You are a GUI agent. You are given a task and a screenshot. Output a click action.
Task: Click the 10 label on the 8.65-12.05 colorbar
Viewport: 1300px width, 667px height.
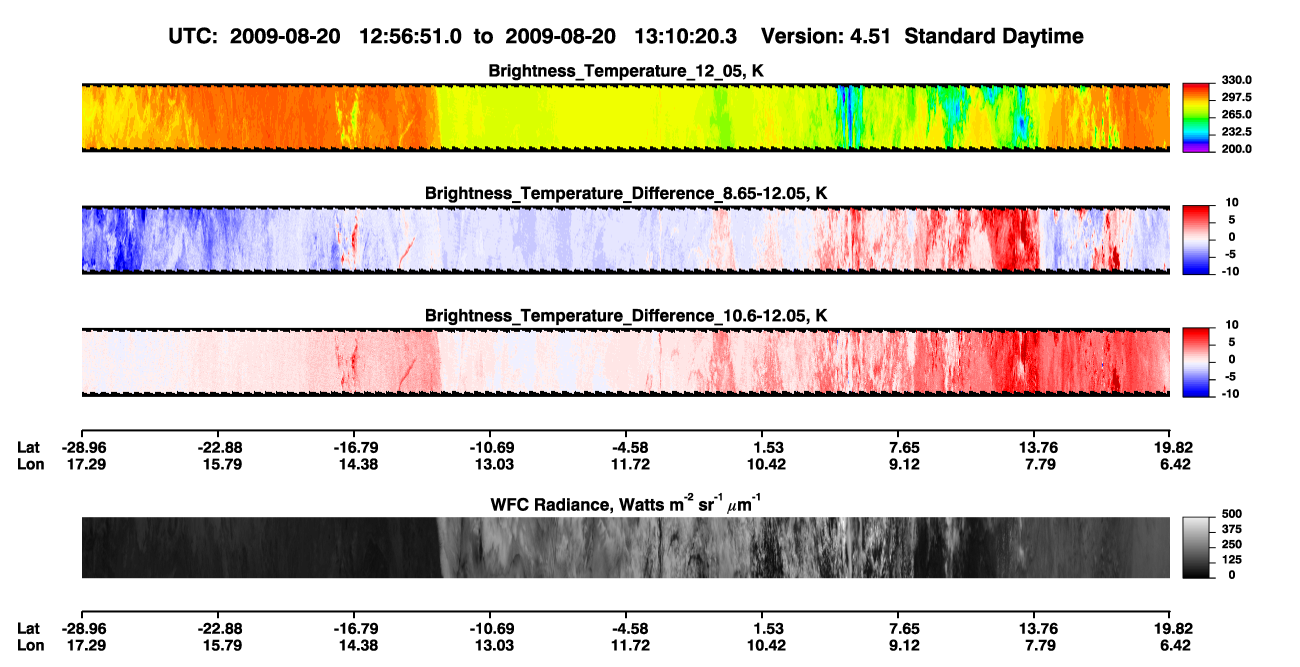1231,203
